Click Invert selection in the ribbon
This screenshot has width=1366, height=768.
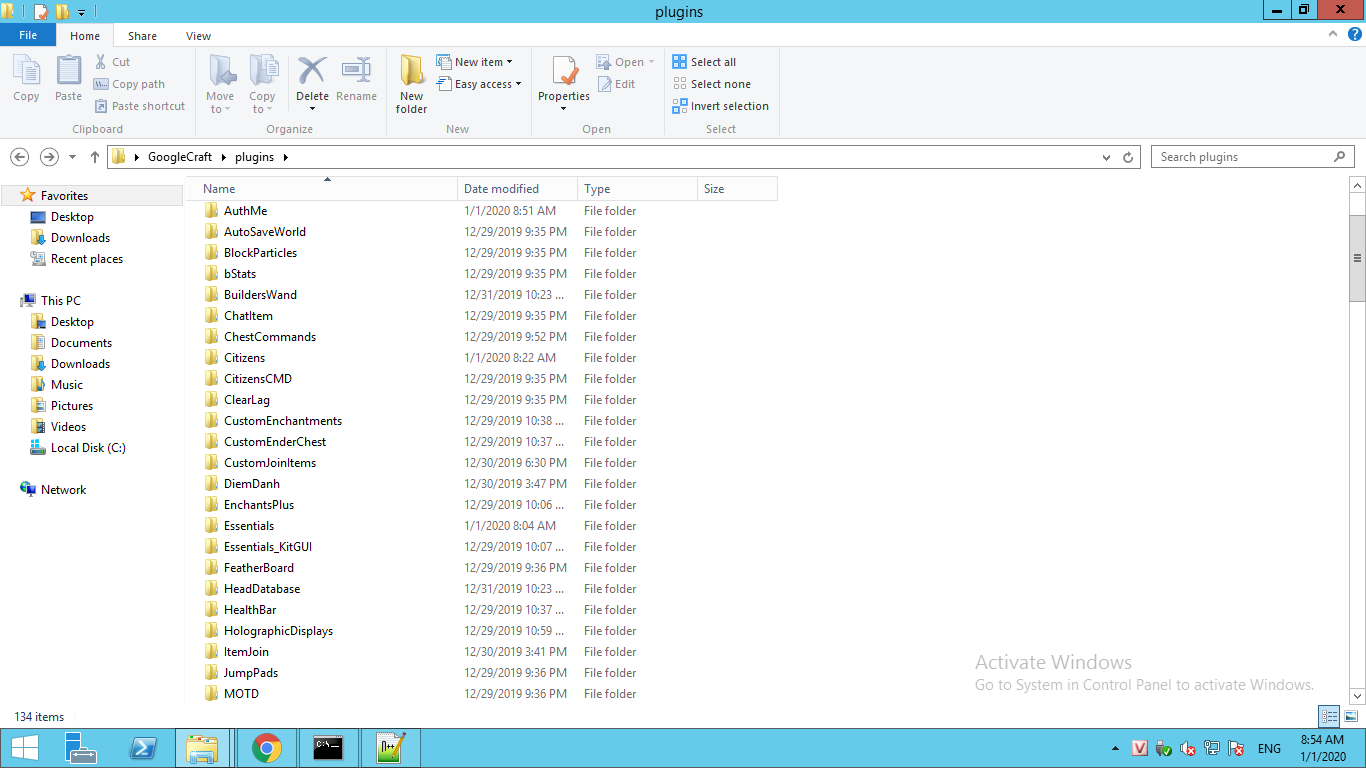(720, 106)
